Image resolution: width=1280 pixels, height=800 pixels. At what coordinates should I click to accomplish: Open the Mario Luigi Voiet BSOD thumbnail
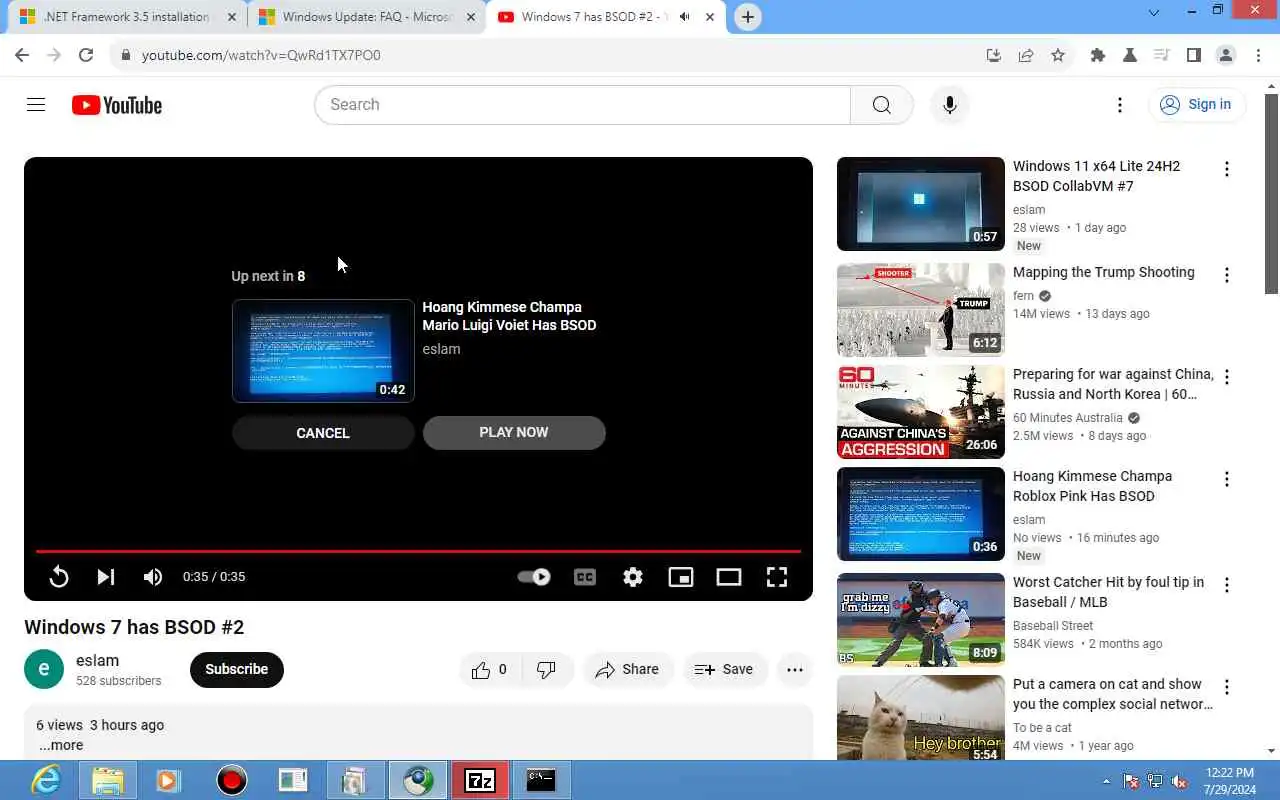pos(323,351)
